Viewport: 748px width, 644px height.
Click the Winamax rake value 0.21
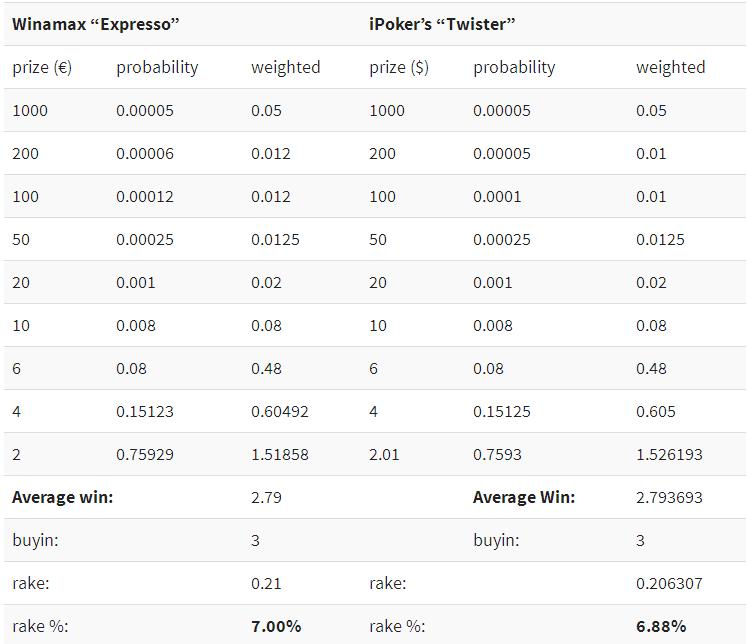[x=266, y=583]
